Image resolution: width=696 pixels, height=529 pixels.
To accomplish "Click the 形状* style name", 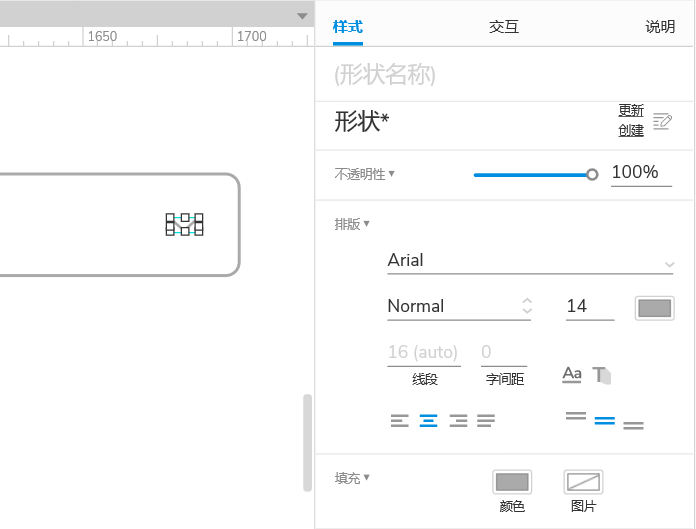I will [x=361, y=121].
